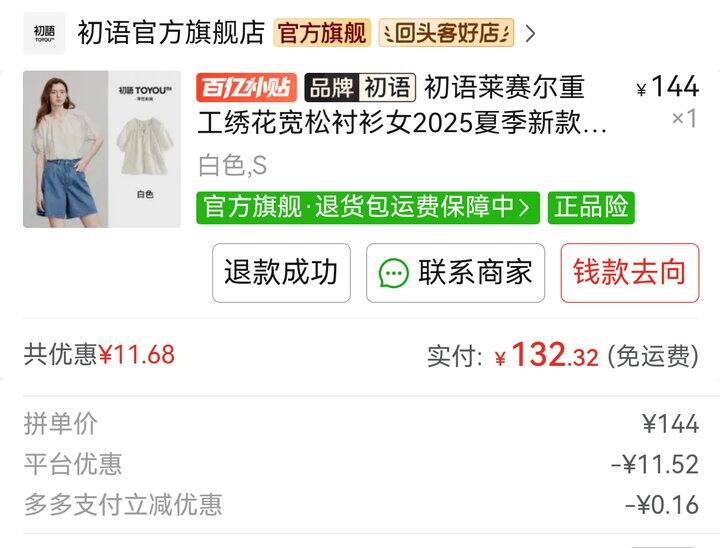Open the 初语 TOYOU store logo
The width and height of the screenshot is (720, 548).
(x=44, y=33)
